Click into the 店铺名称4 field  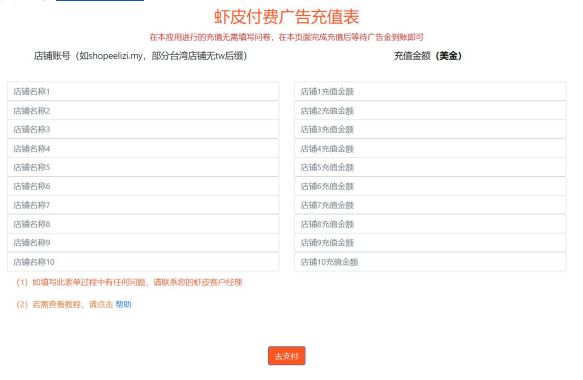[x=143, y=148]
